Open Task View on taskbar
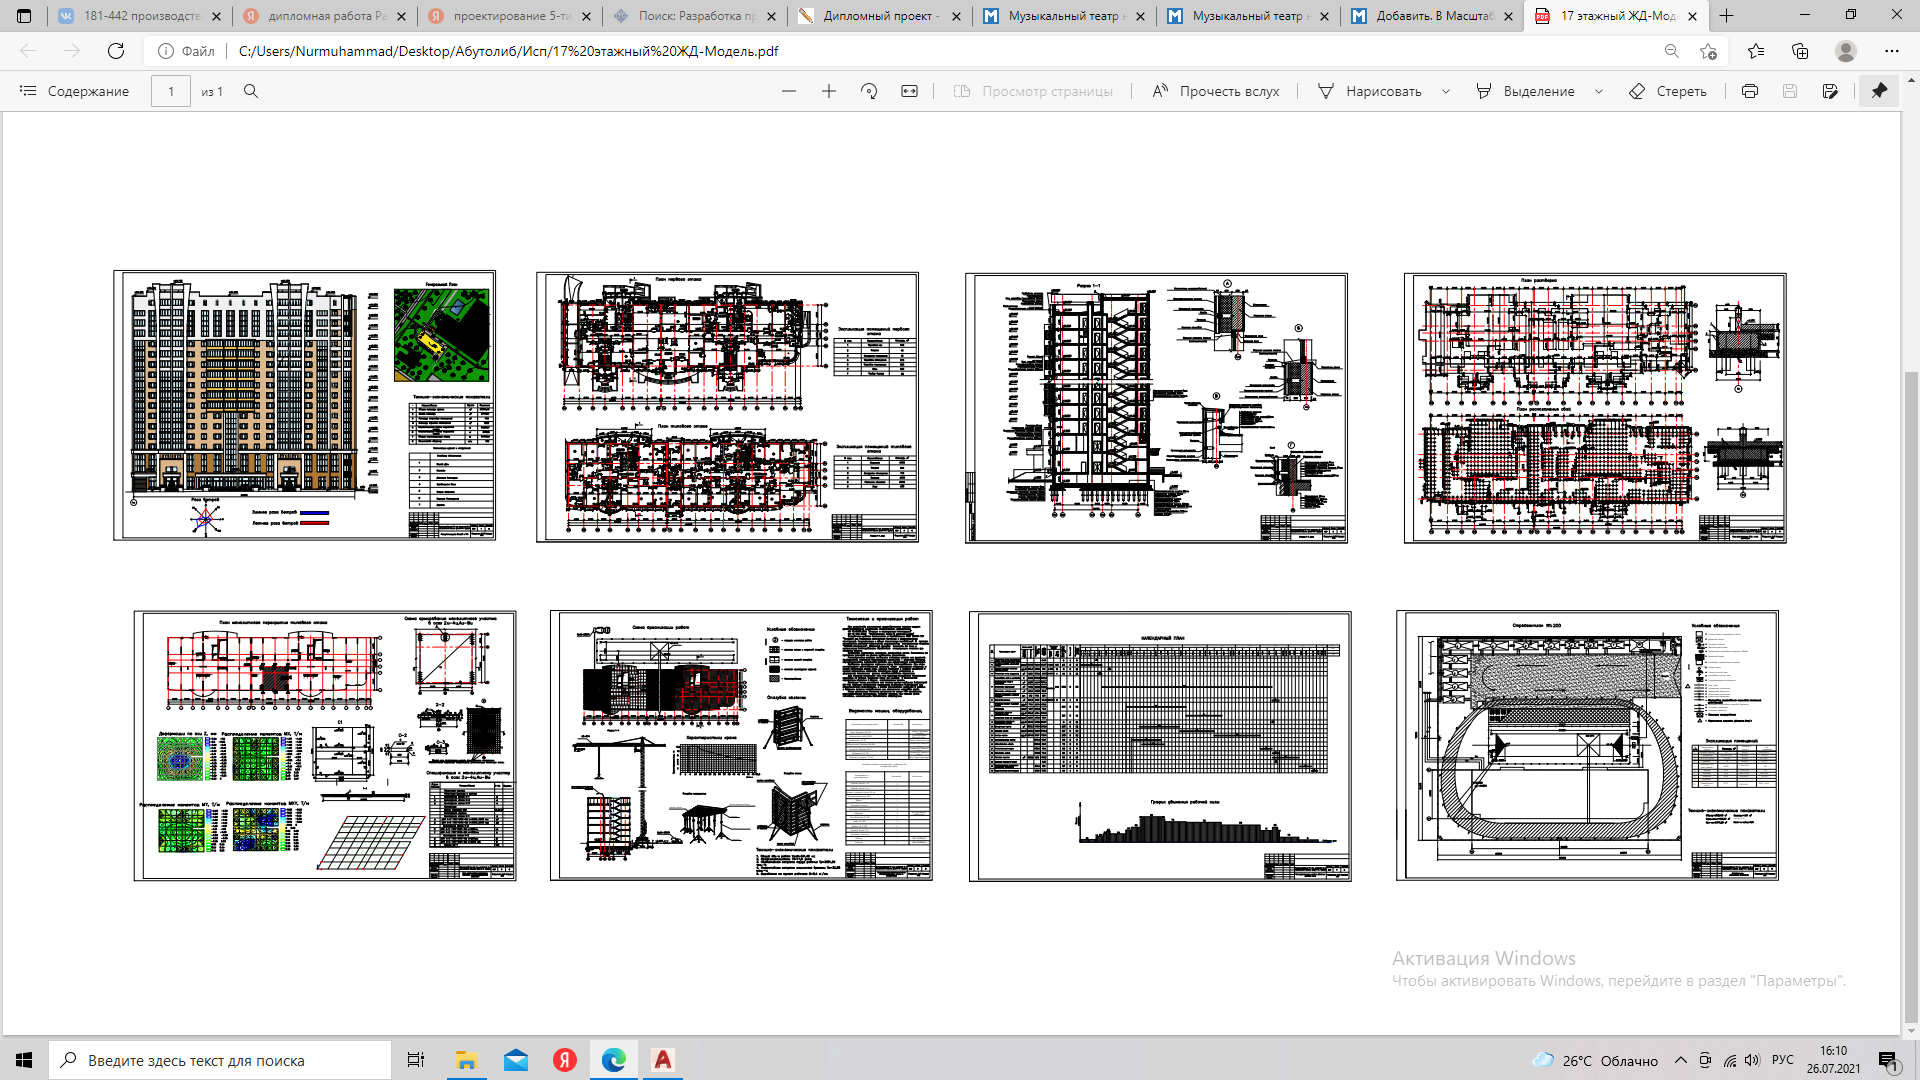This screenshot has height=1080, width=1920. pyautogui.click(x=416, y=1060)
